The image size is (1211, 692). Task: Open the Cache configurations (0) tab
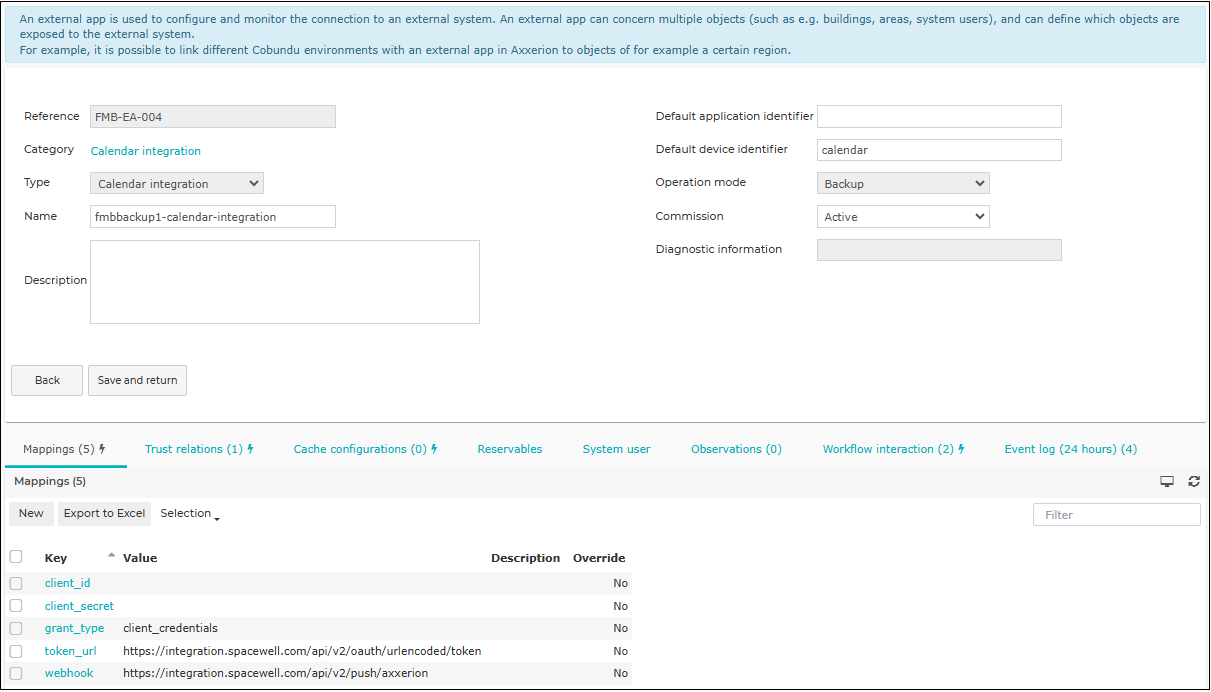[366, 449]
